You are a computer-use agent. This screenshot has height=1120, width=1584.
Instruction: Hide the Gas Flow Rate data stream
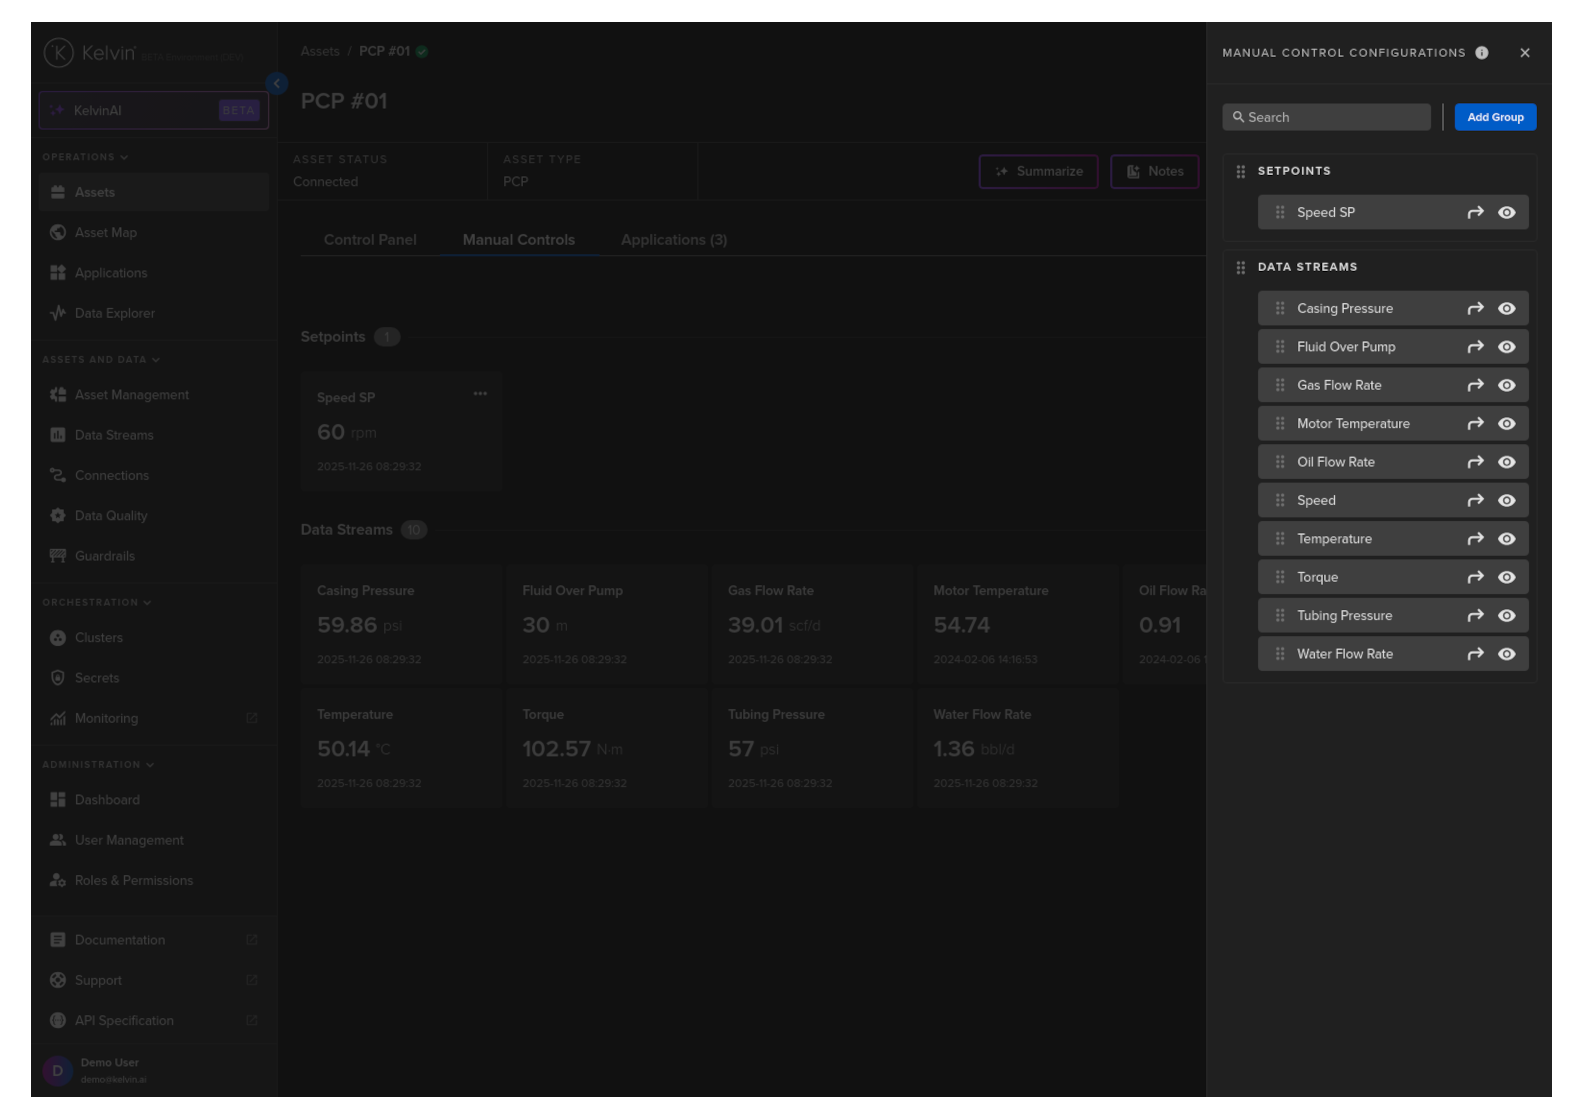point(1506,386)
